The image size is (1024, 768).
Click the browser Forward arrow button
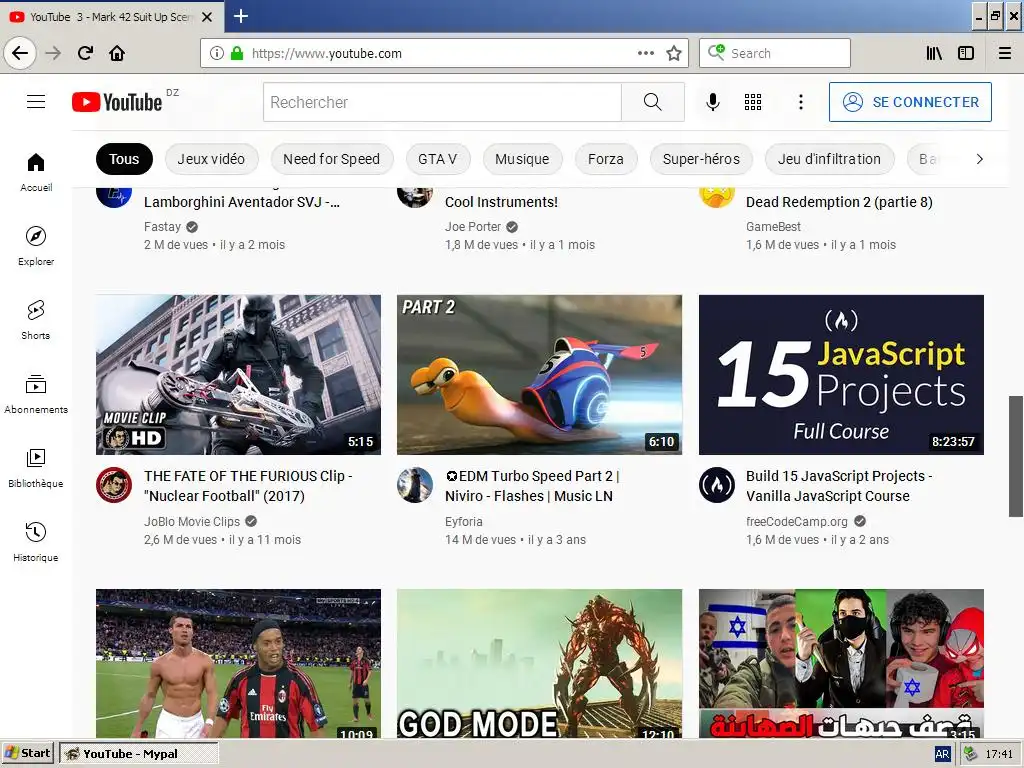coord(53,53)
